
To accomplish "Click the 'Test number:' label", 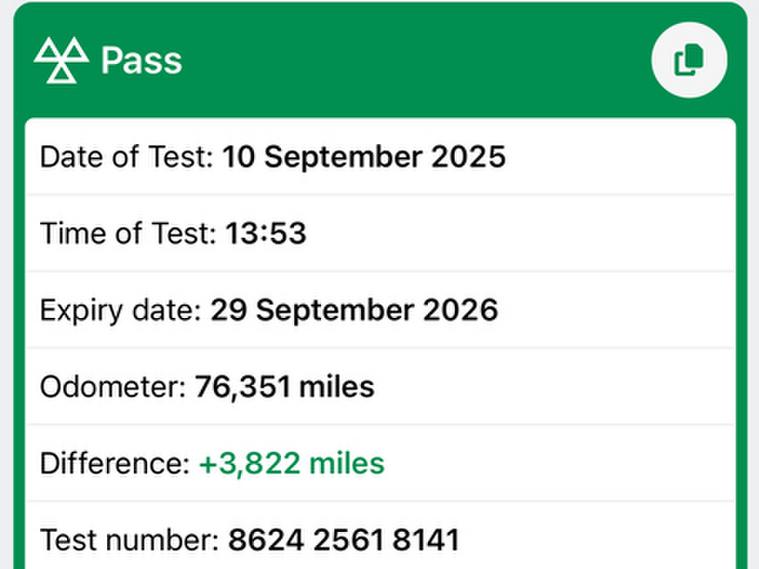I will point(129,541).
